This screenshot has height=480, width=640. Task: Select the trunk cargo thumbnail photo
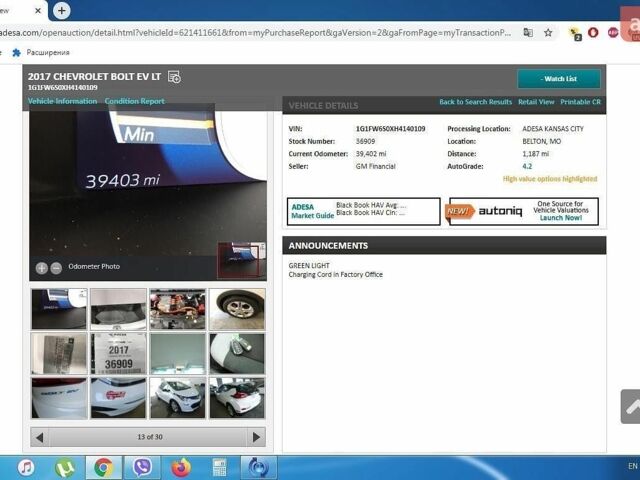118,309
